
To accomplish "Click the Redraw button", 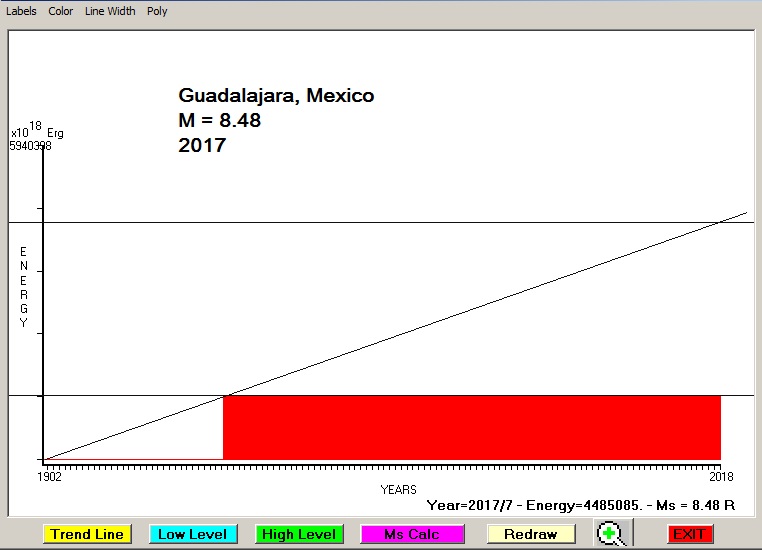I will 530,534.
